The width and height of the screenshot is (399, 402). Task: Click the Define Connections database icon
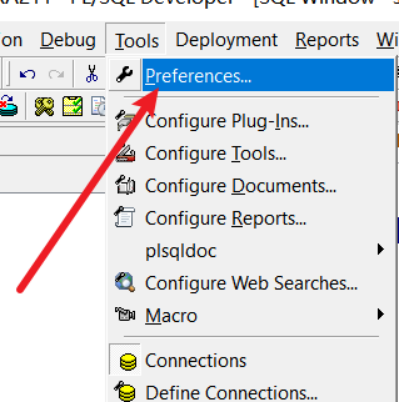click(125, 392)
